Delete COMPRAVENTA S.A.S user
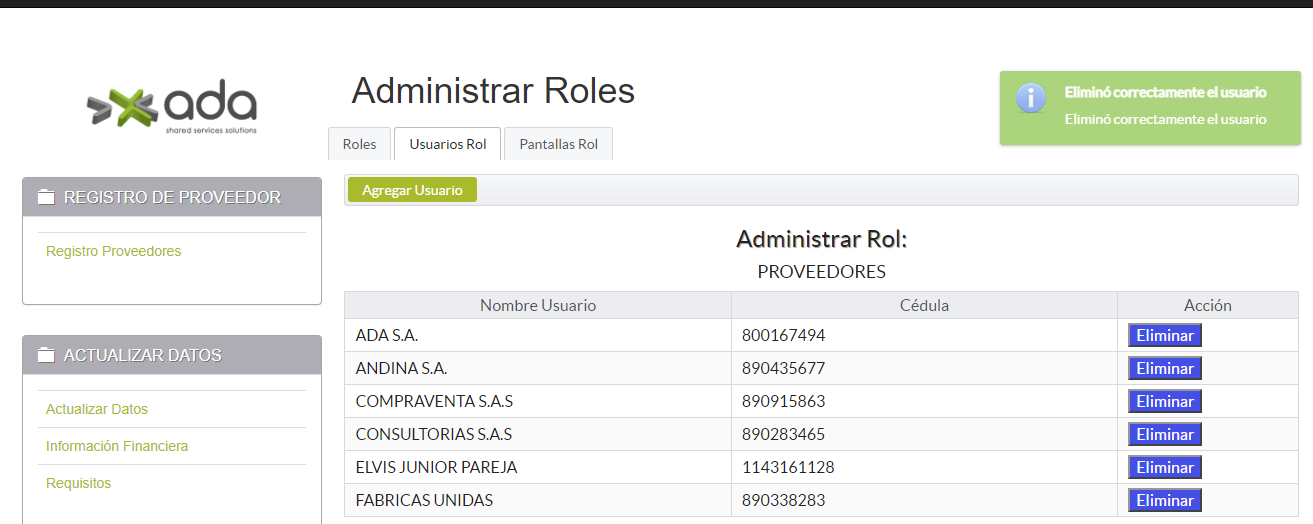This screenshot has height=524, width=1313. (1164, 401)
